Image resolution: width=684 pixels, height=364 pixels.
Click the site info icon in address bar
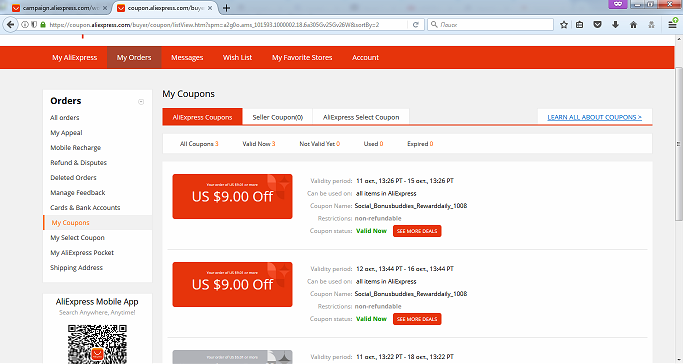[24, 25]
